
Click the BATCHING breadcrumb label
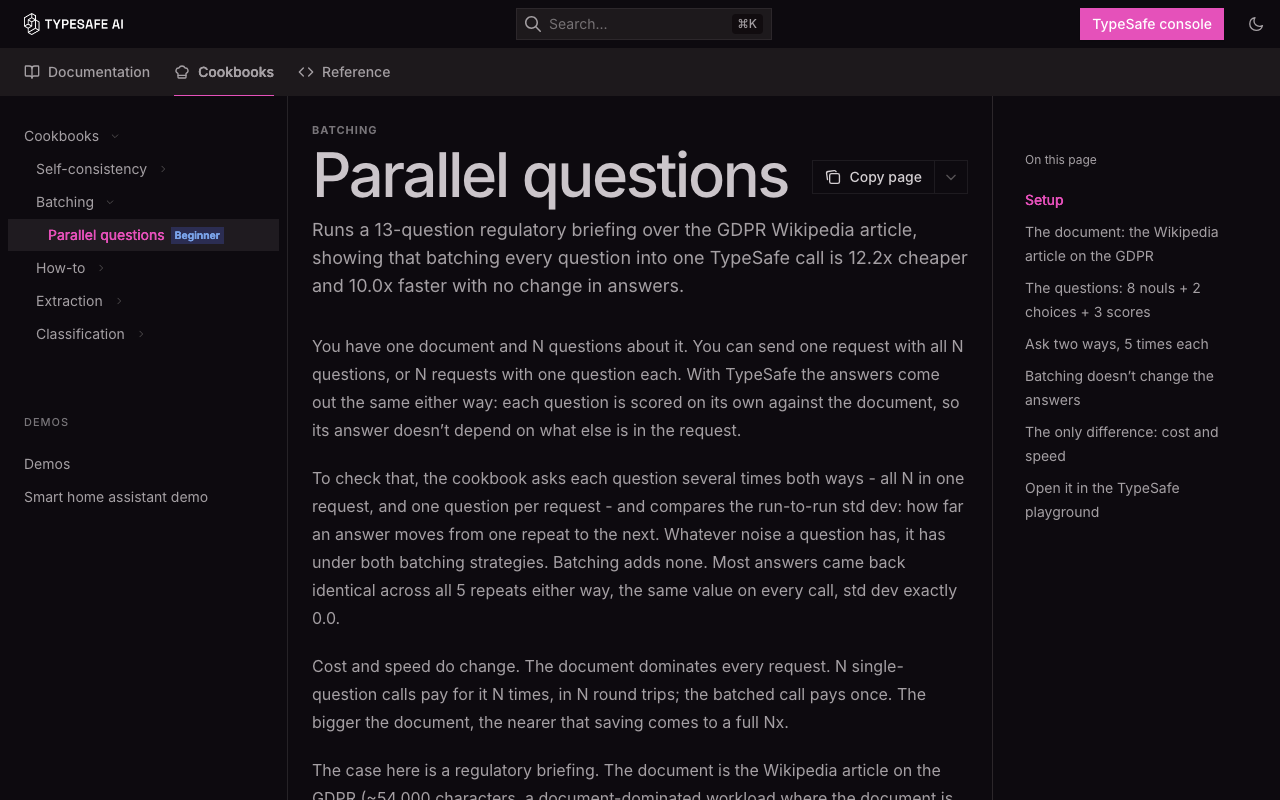[x=344, y=130]
